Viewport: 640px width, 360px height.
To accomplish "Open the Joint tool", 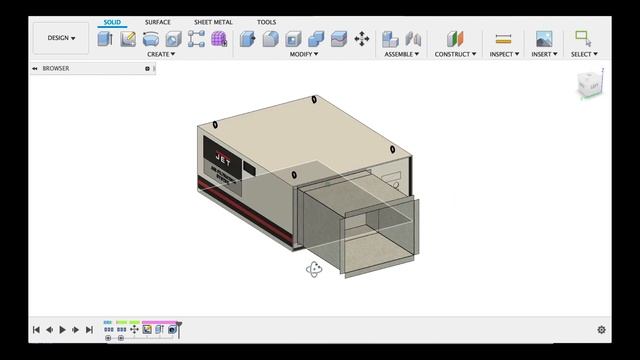I will pos(413,39).
